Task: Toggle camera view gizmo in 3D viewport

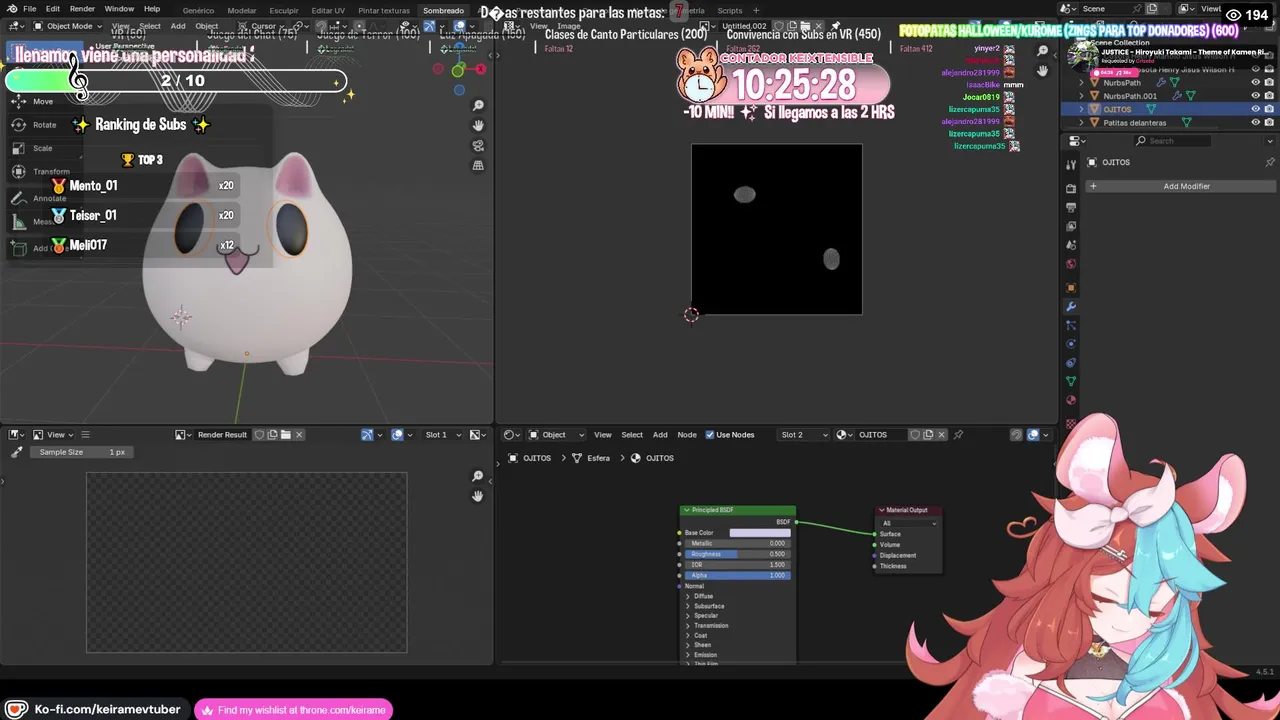Action: click(478, 145)
